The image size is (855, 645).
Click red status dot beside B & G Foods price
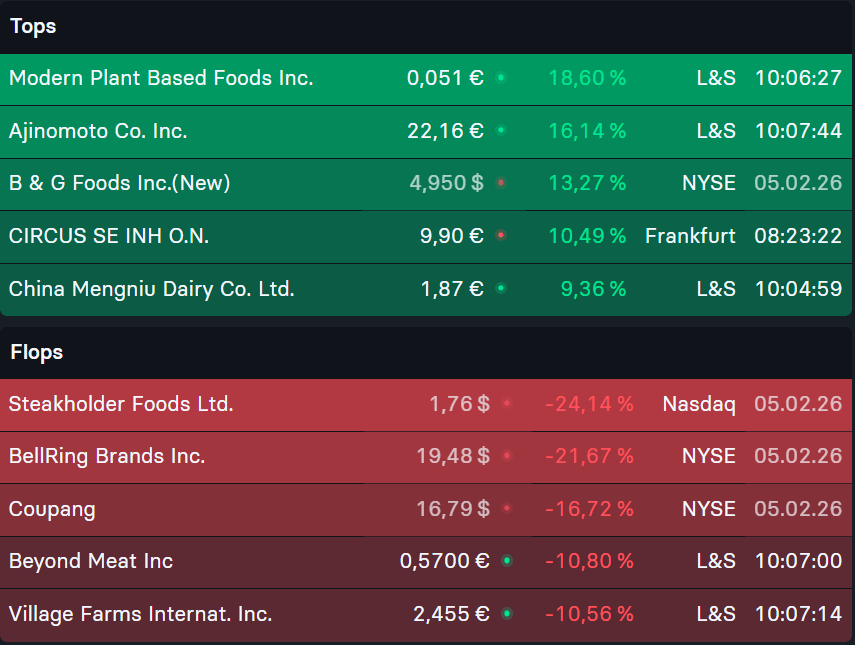(501, 183)
